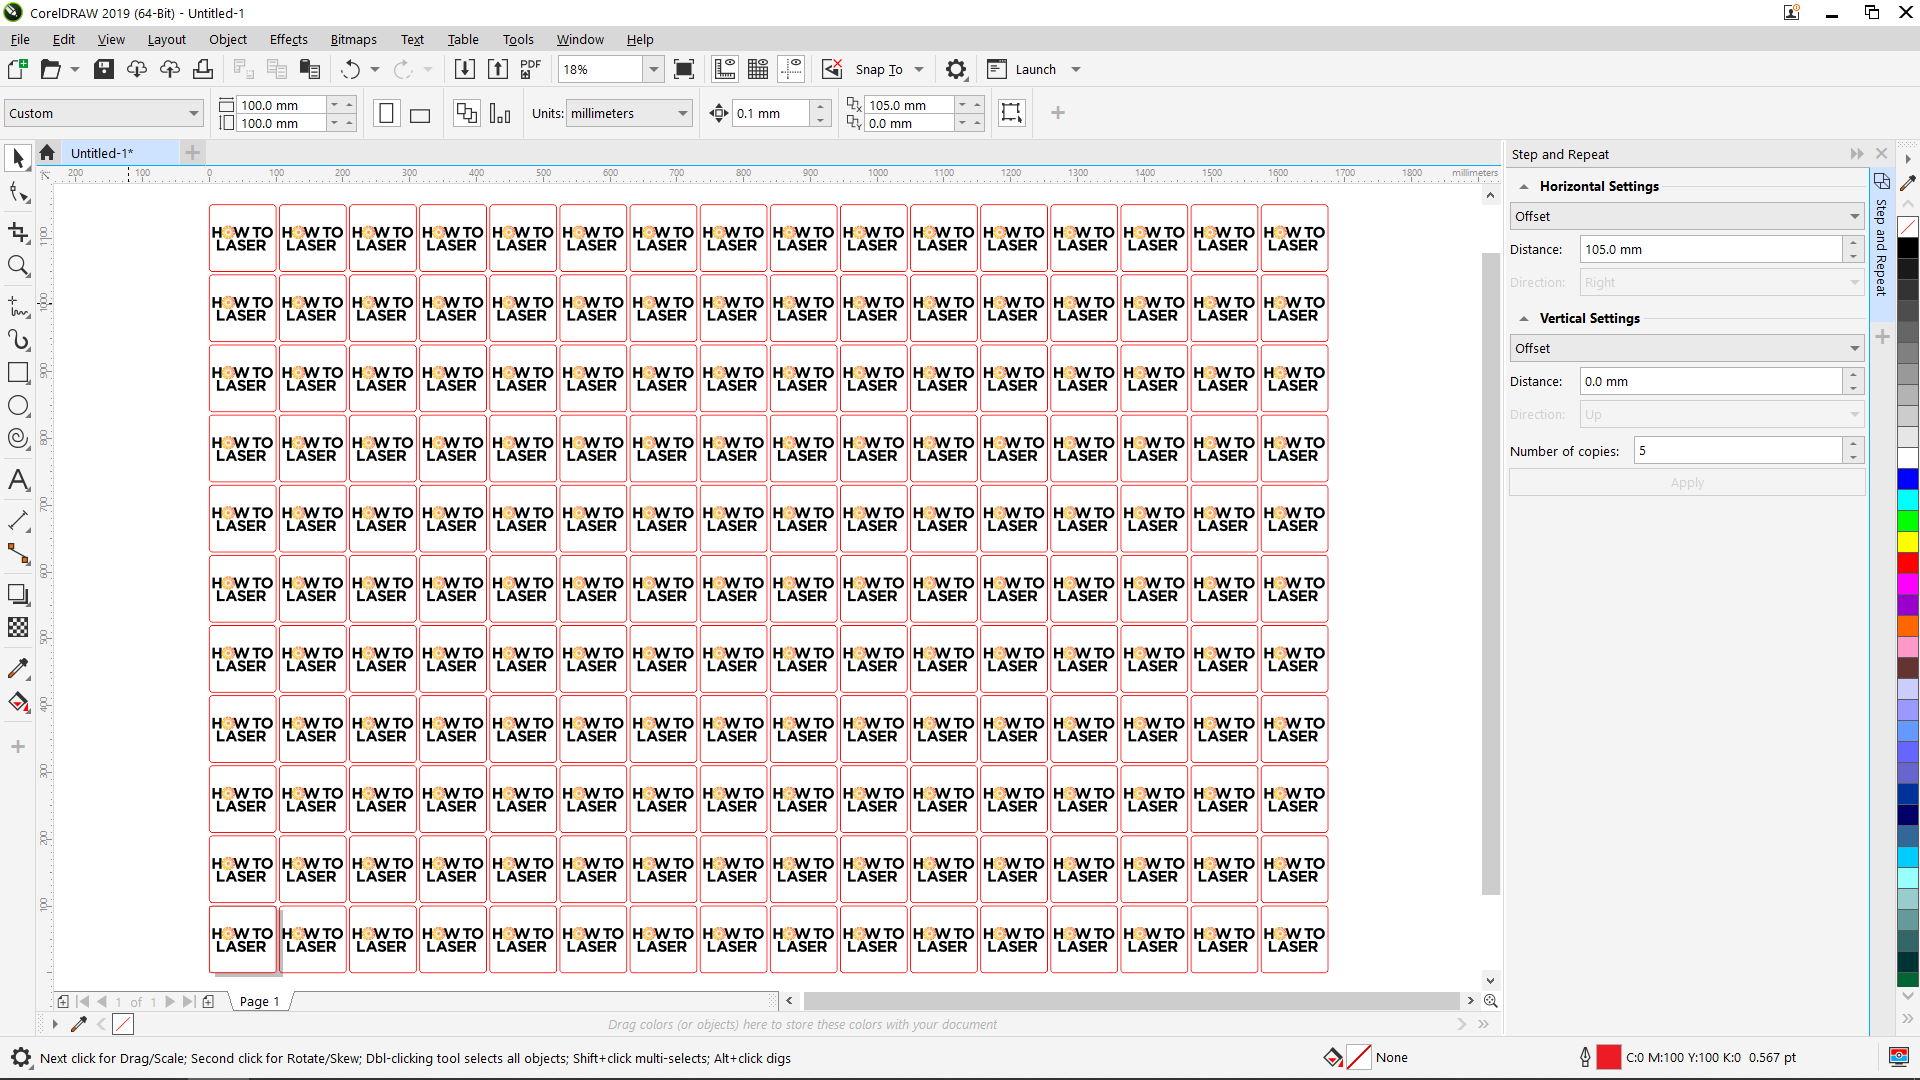
Task: Open the Effects menu
Action: [289, 39]
